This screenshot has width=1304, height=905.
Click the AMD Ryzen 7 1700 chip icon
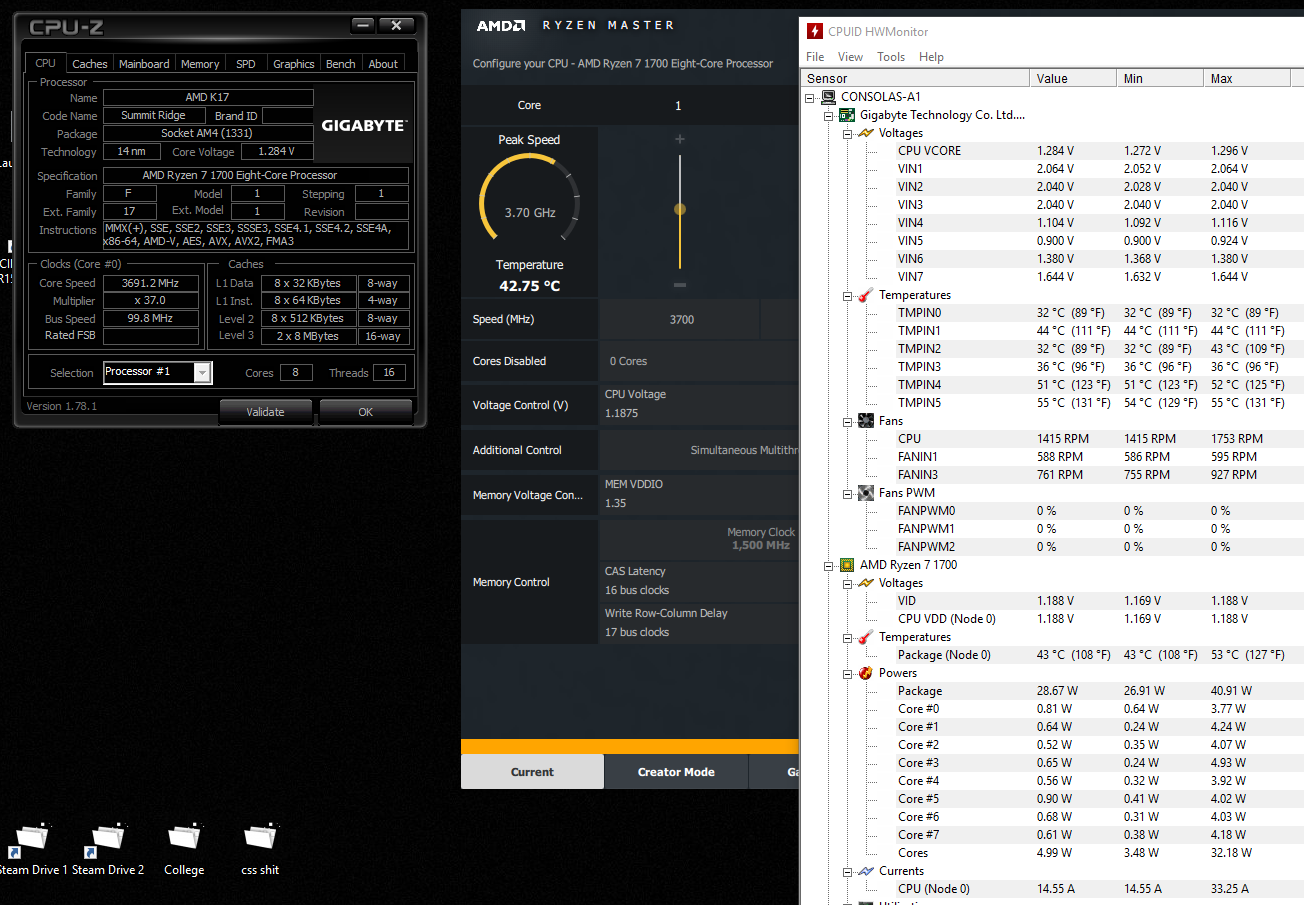click(x=846, y=565)
